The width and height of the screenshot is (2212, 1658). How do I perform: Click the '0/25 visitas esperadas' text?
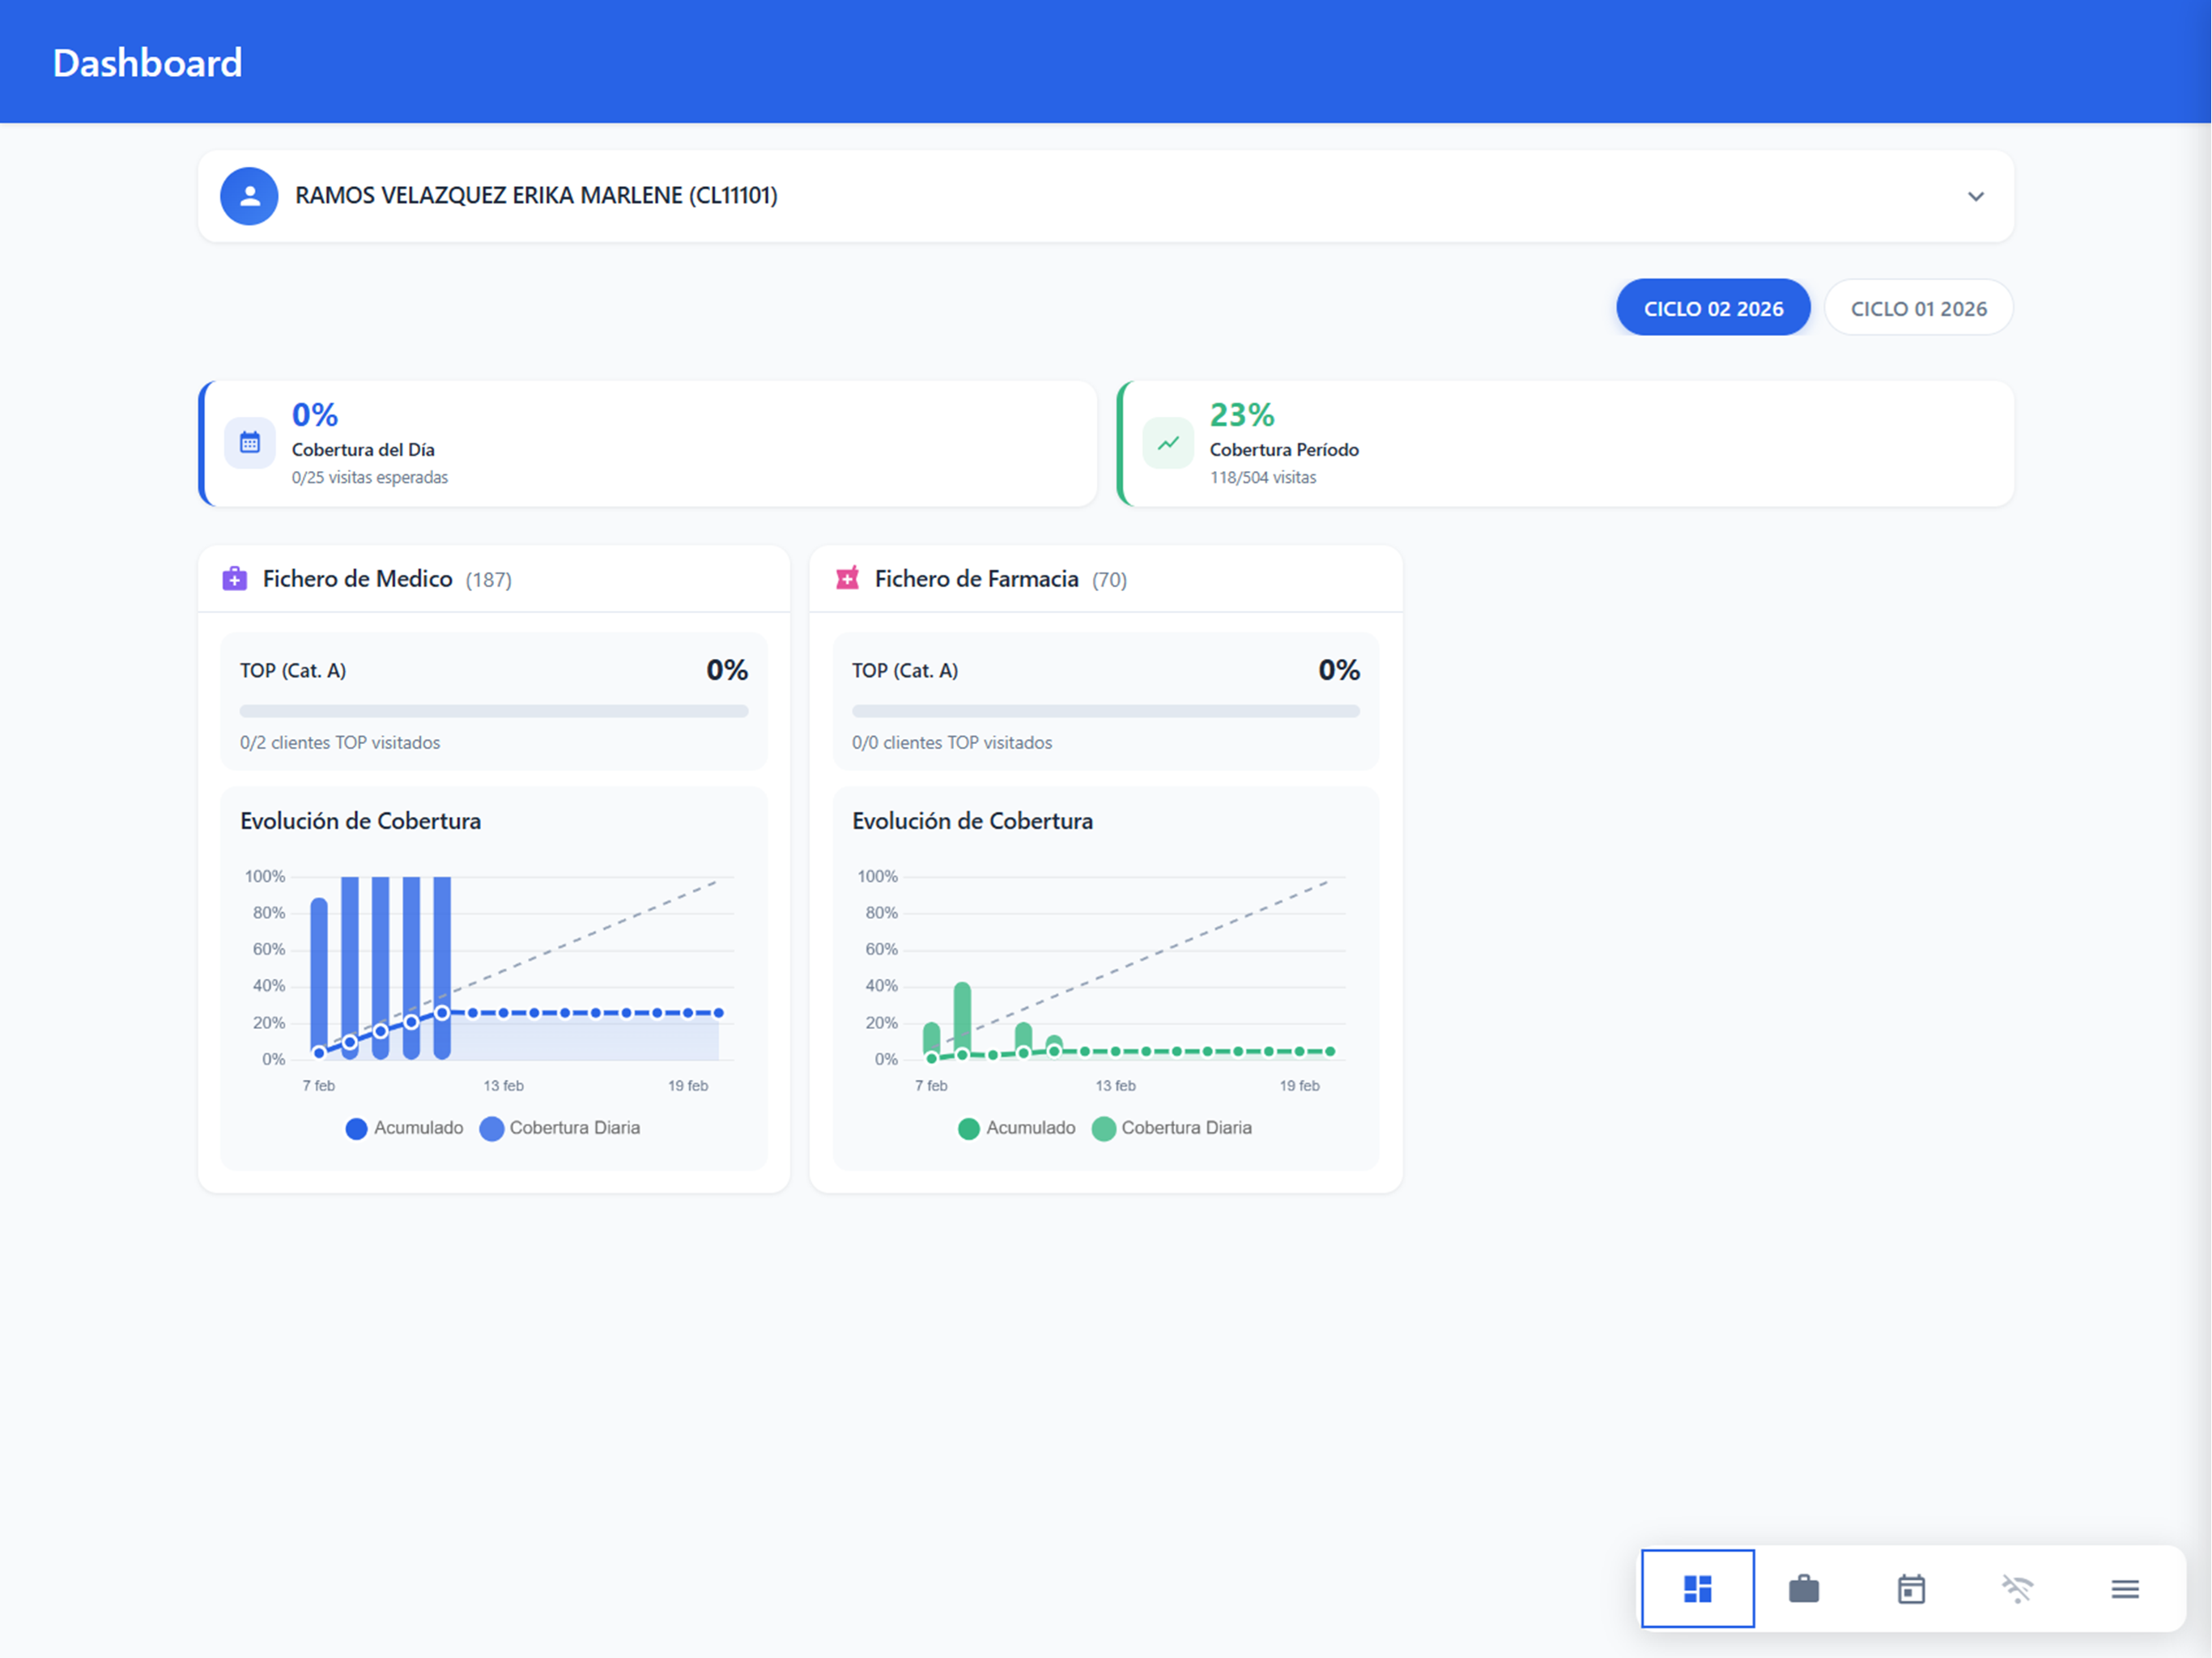[370, 477]
